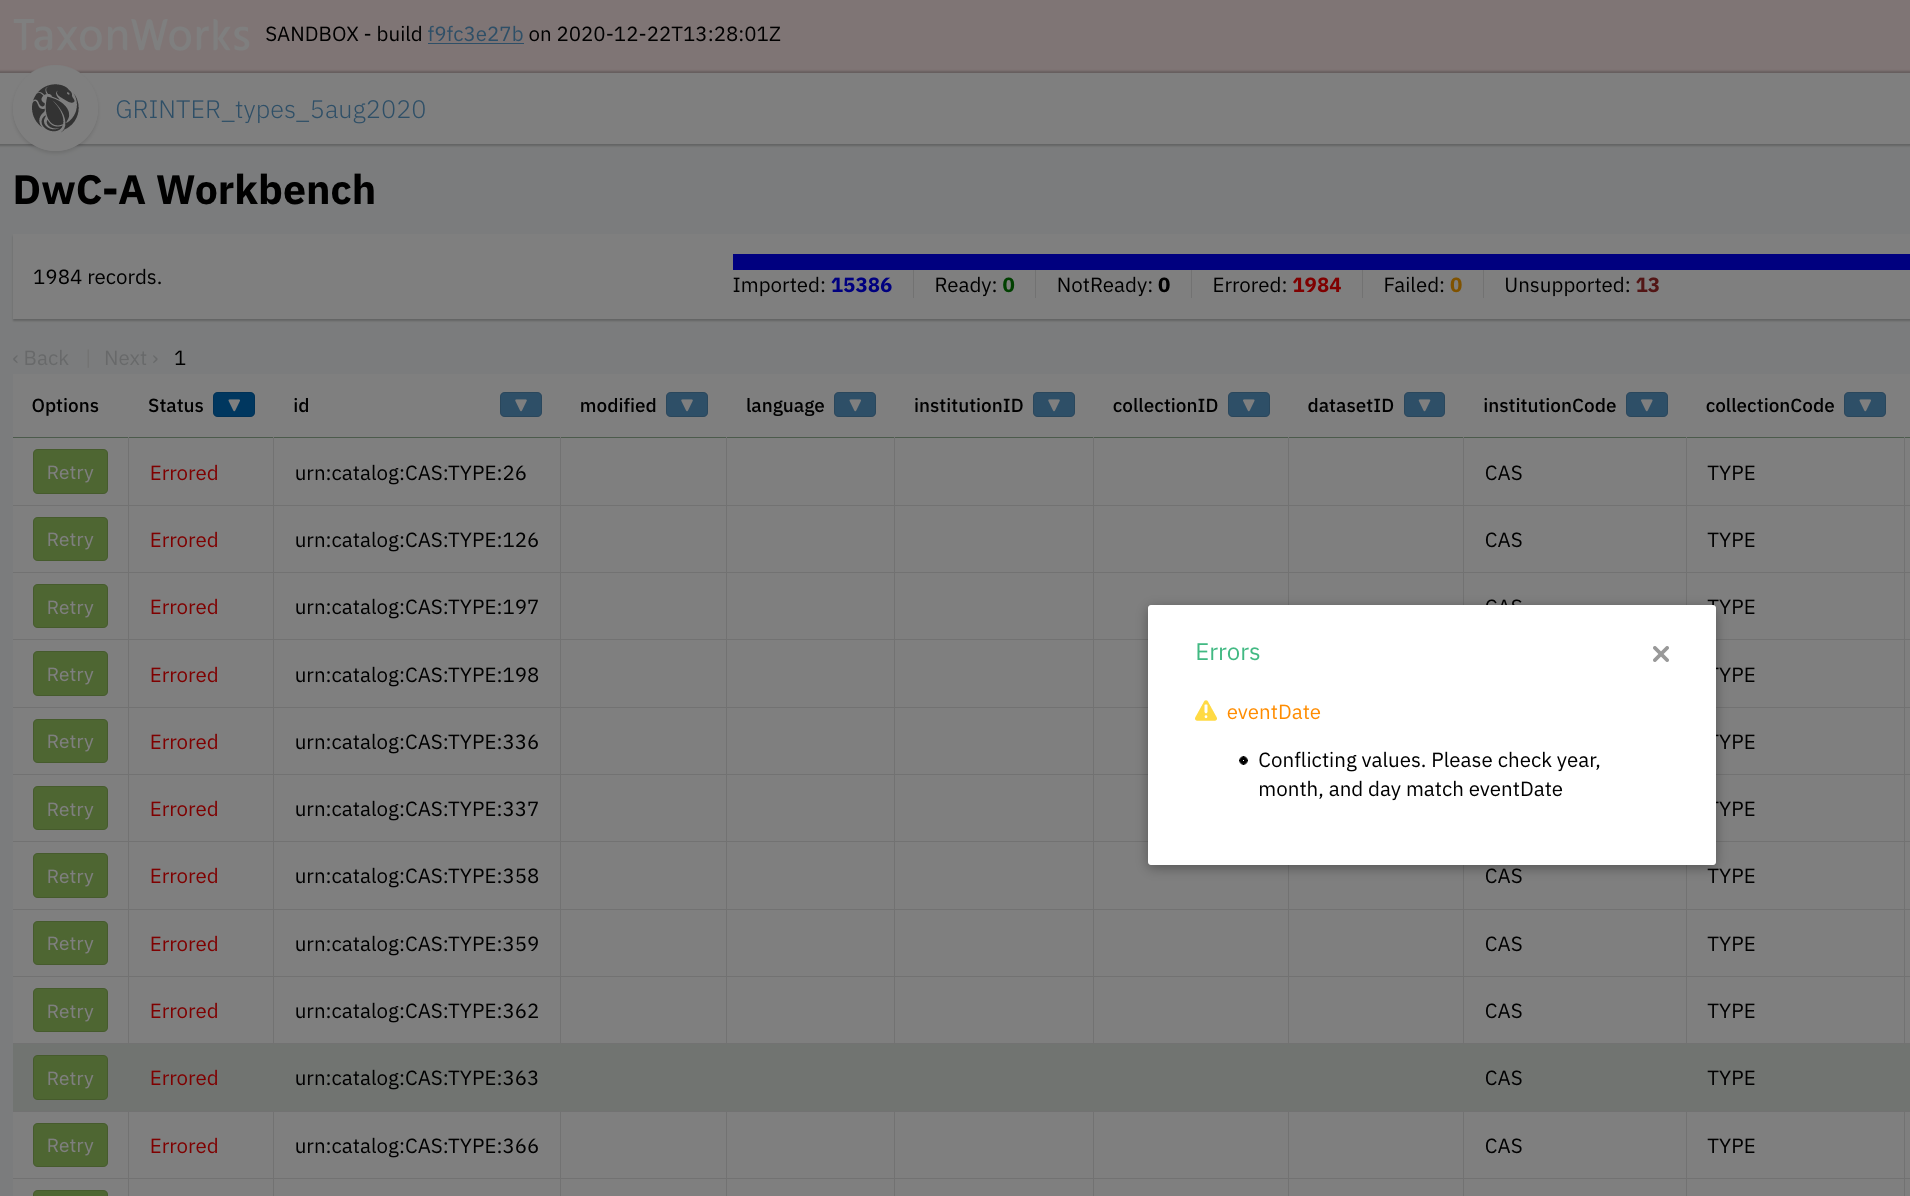
Task: Open the collectionCode column filter dropdown
Action: 1865,405
